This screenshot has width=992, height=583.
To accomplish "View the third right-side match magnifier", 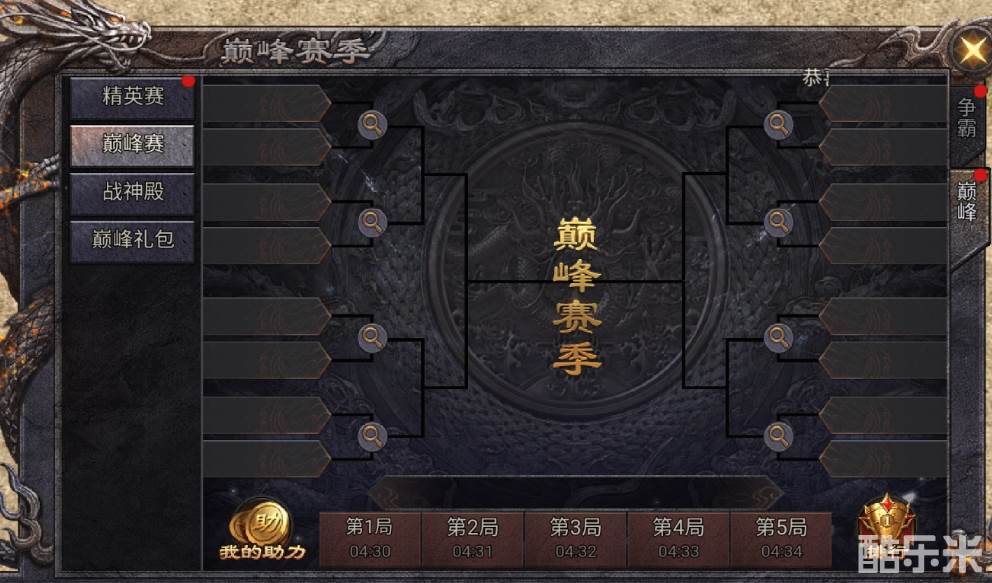I will pyautogui.click(x=778, y=338).
